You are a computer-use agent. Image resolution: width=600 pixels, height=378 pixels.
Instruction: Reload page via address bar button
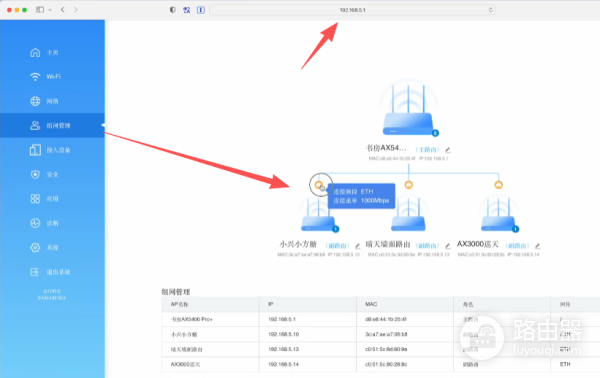tap(491, 10)
